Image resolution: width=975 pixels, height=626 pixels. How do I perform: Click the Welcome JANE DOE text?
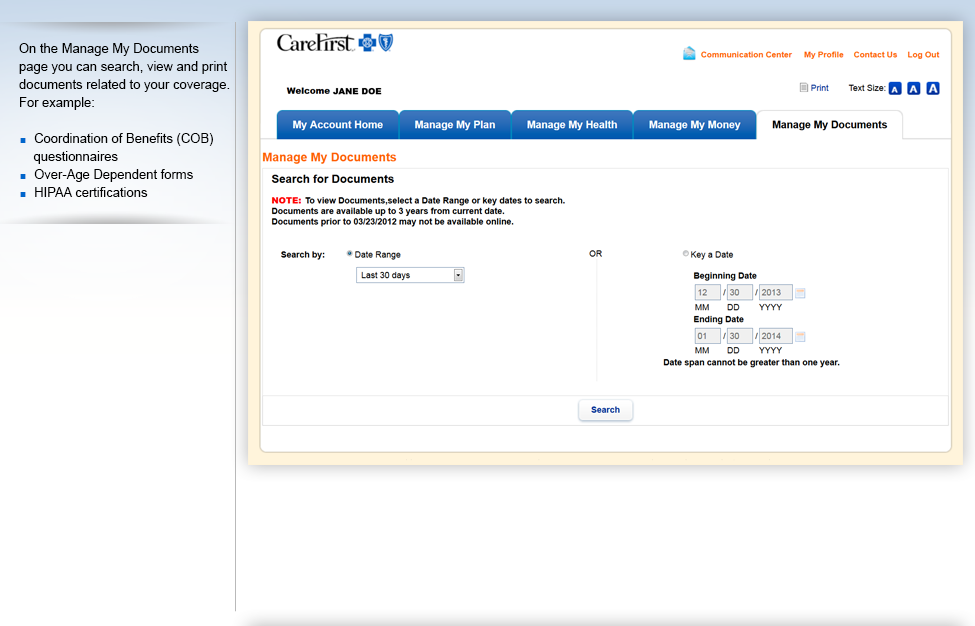tap(334, 91)
